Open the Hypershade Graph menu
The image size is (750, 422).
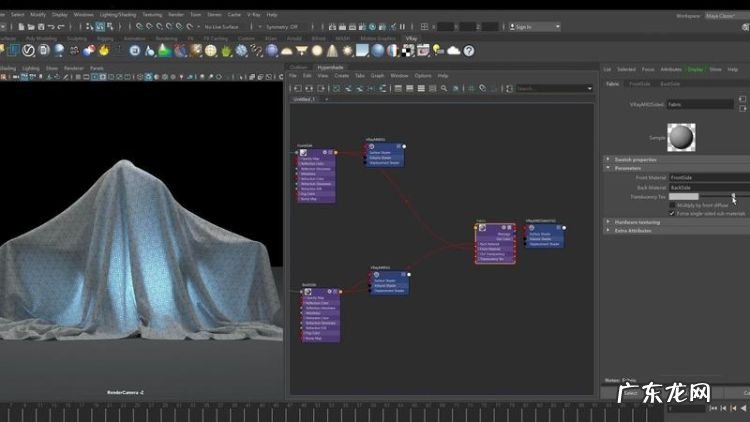tap(377, 75)
